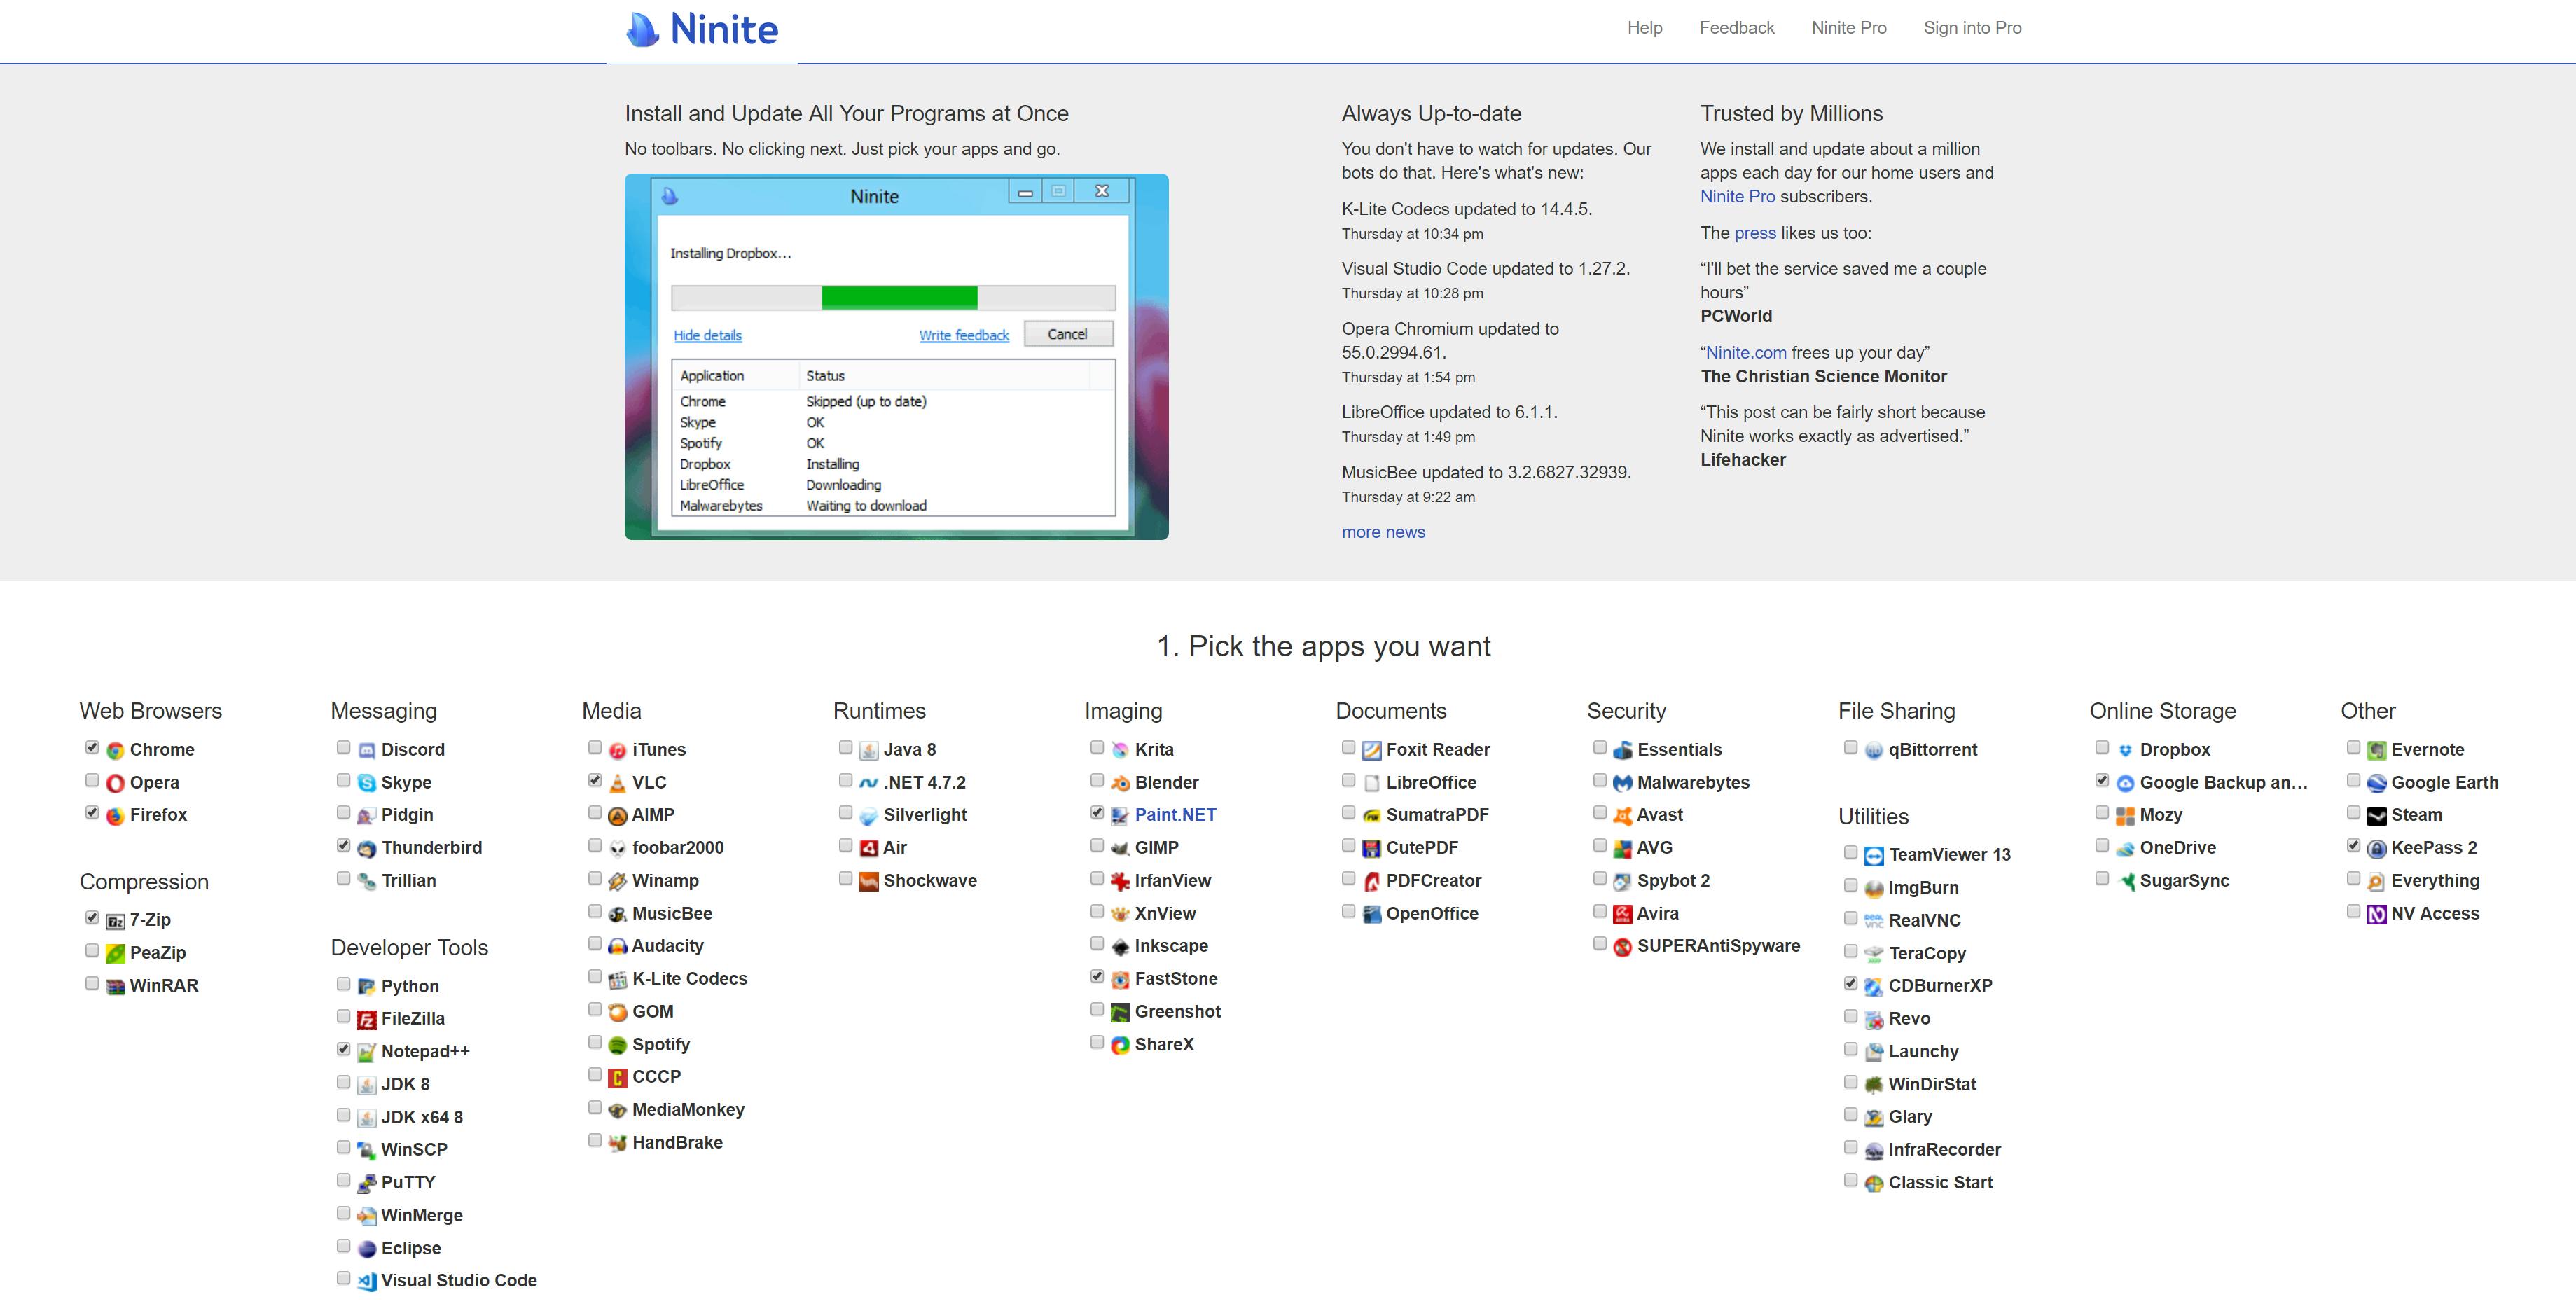Image resolution: width=2576 pixels, height=1304 pixels.
Task: Click the Steam app icon
Action: (x=2376, y=816)
